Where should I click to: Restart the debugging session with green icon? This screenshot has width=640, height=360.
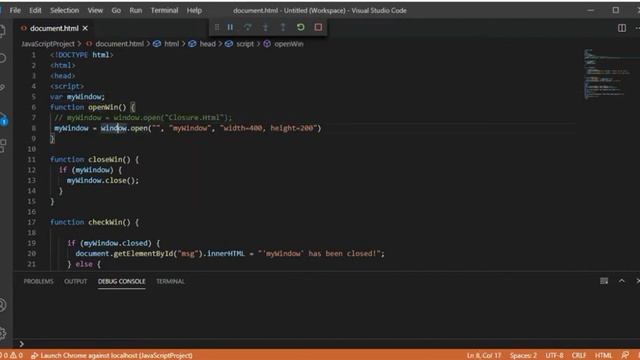click(x=301, y=27)
